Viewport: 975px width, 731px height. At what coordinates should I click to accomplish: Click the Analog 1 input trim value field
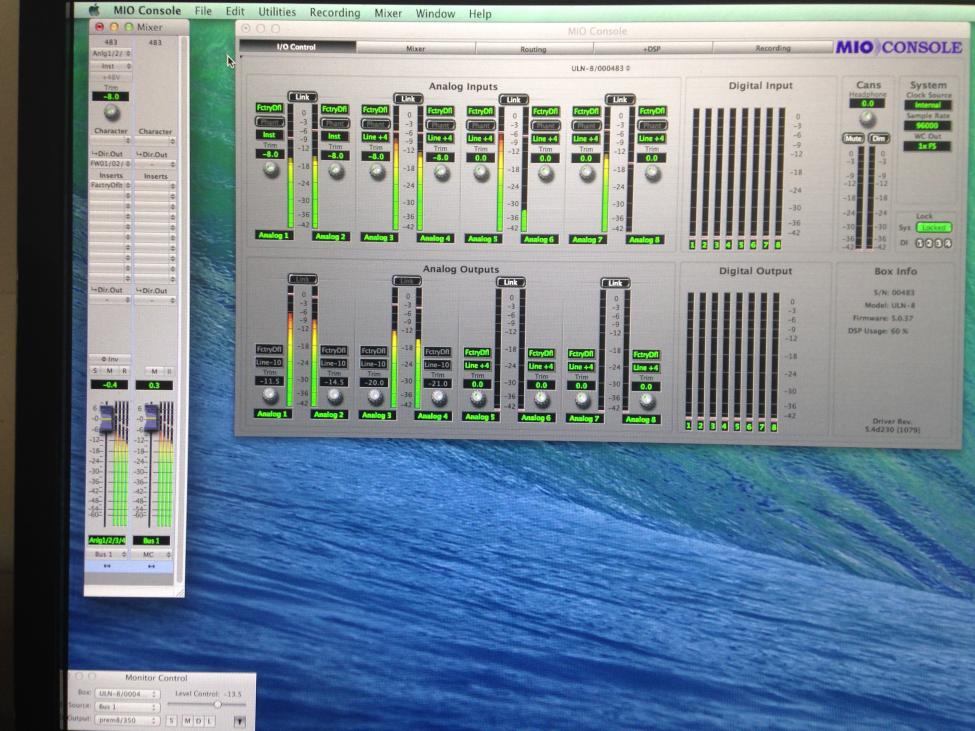(270, 154)
